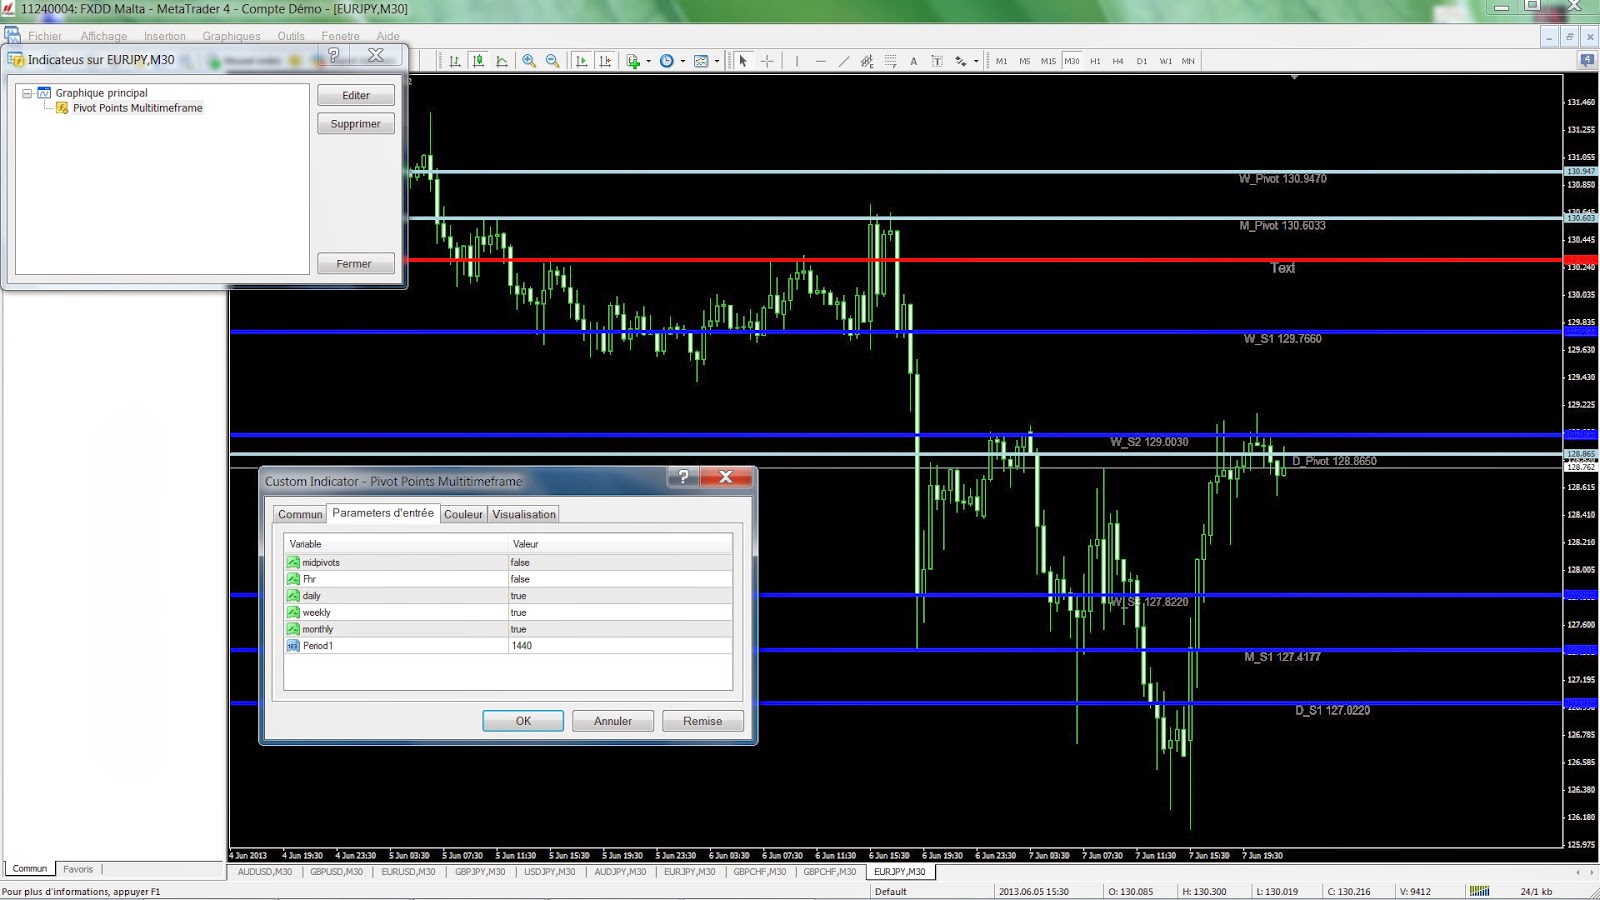Select the text label tool

coord(937,61)
